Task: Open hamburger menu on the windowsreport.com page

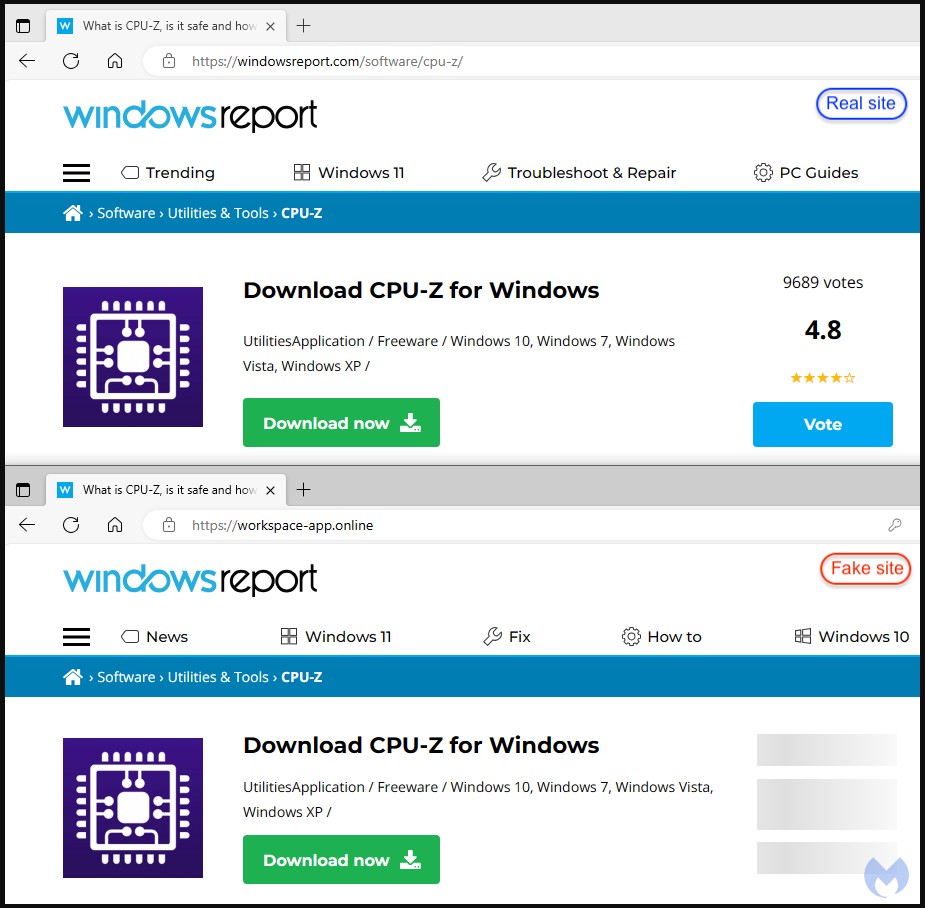Action: (x=77, y=173)
